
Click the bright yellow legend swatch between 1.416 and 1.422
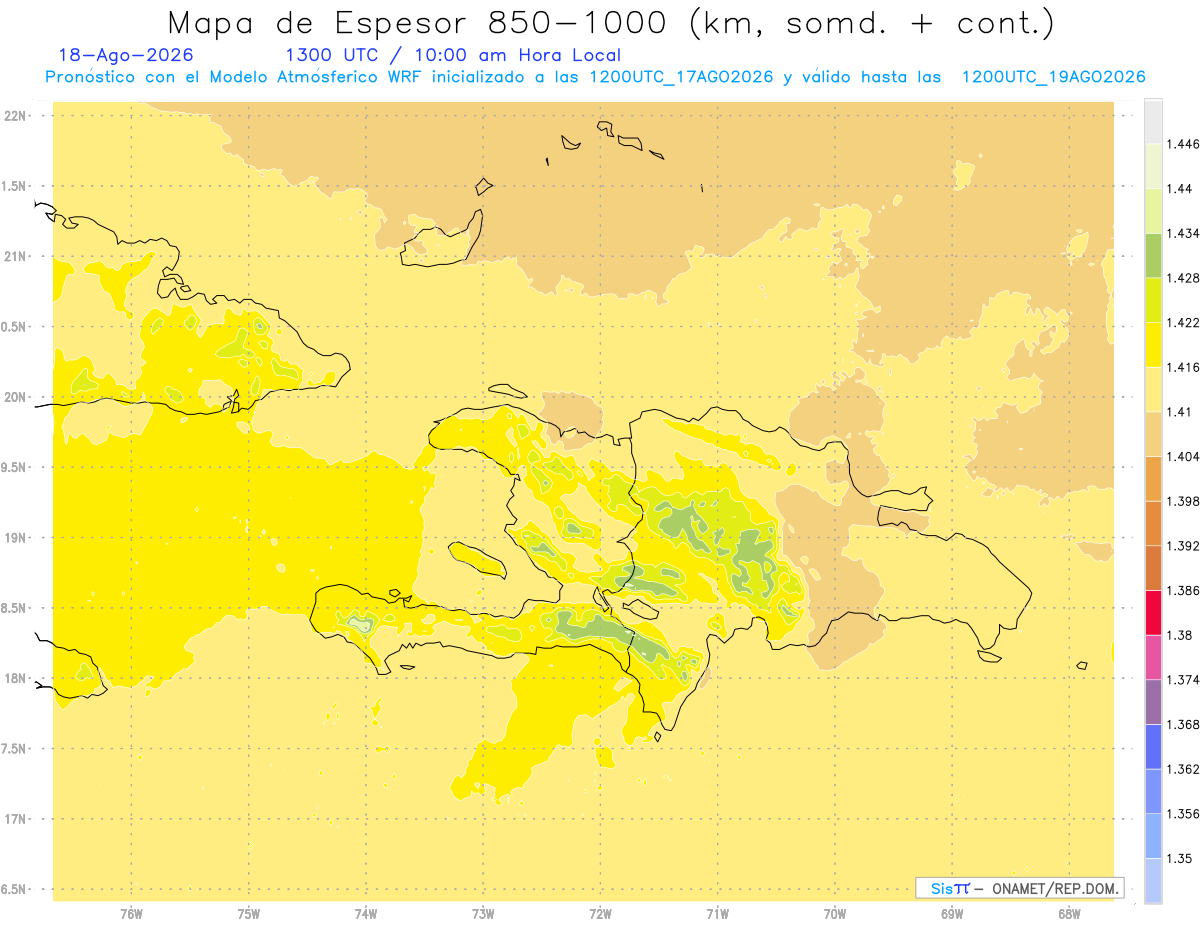[x=1153, y=344]
